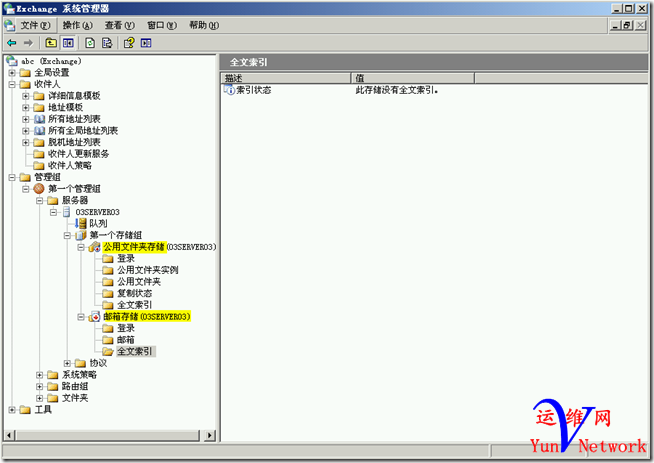Open the 窗口(W) menu
Screen dimensions: 654x463
(162, 25)
